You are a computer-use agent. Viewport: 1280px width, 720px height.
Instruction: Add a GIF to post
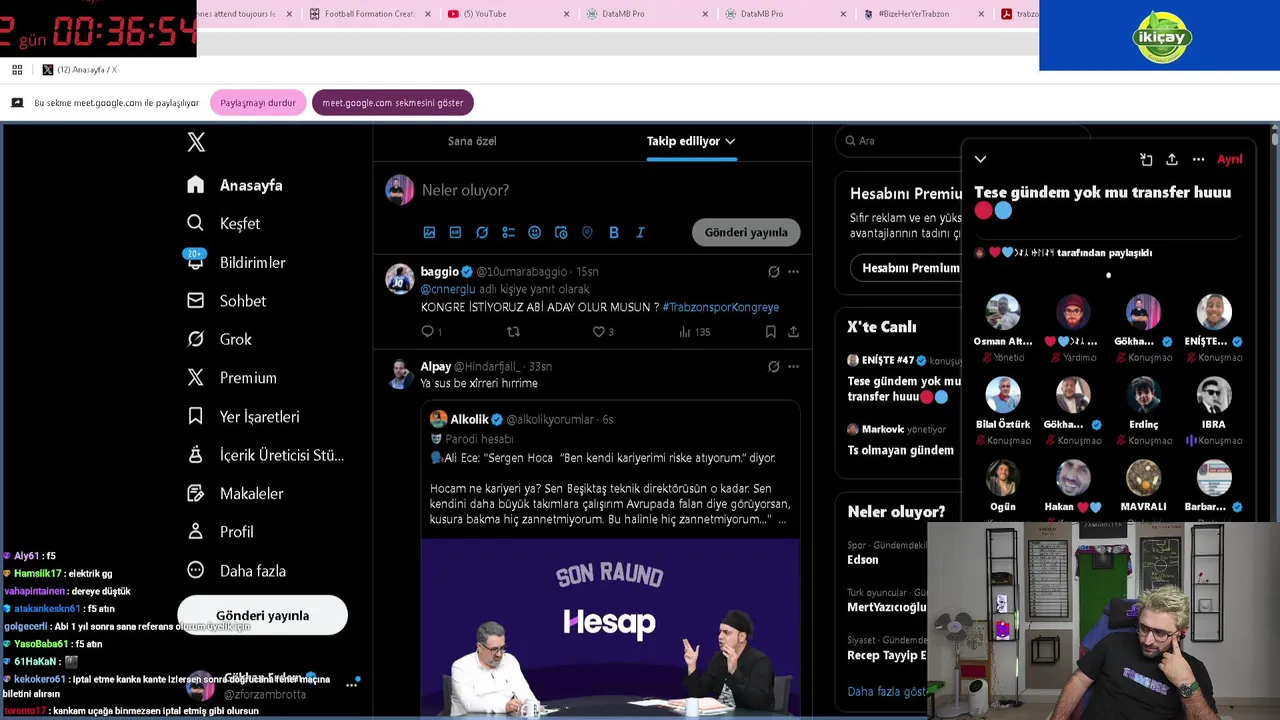tap(455, 232)
